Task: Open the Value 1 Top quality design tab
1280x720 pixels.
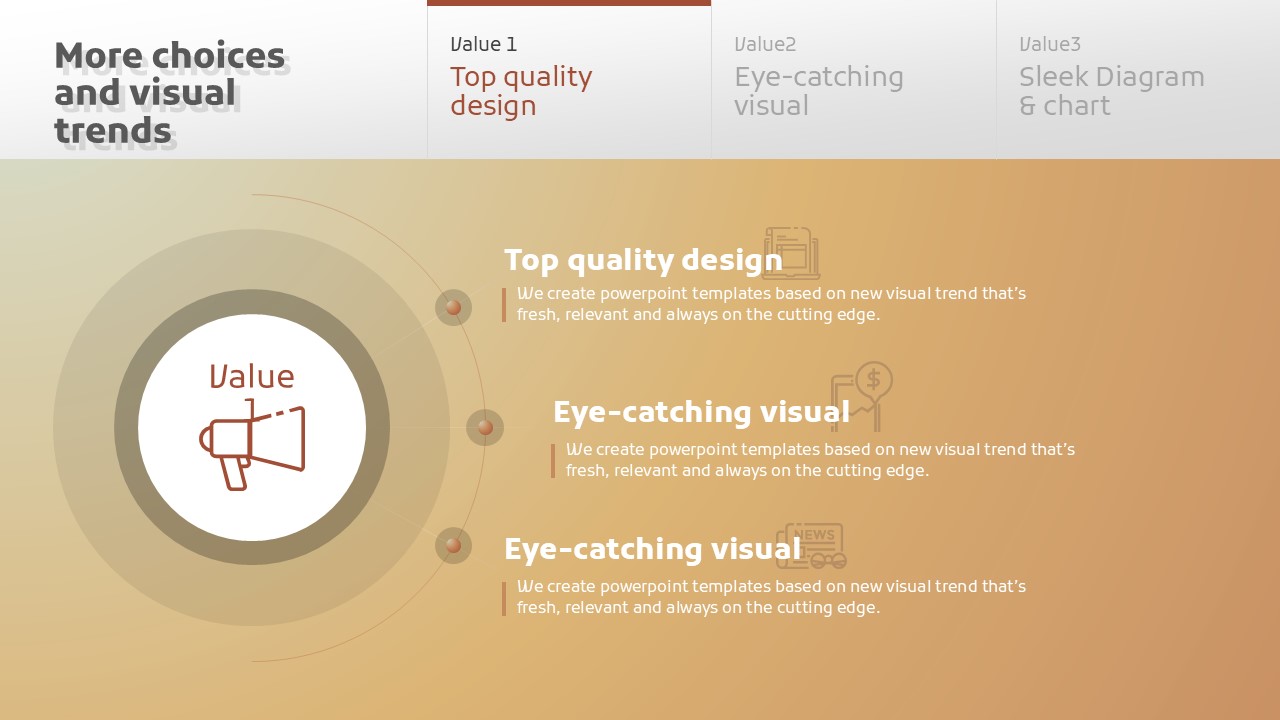Action: pos(568,80)
